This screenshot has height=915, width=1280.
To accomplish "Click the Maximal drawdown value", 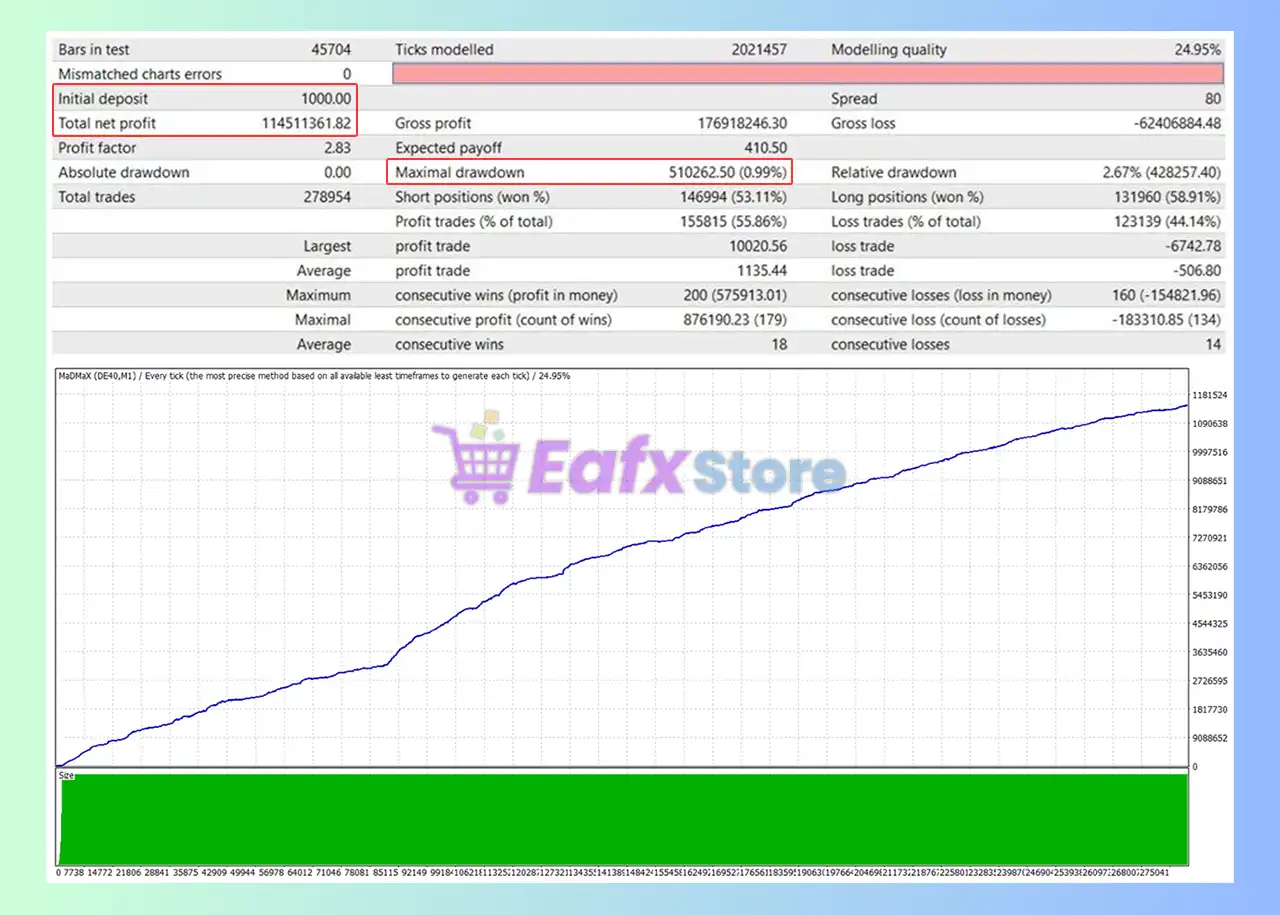I will tap(727, 172).
